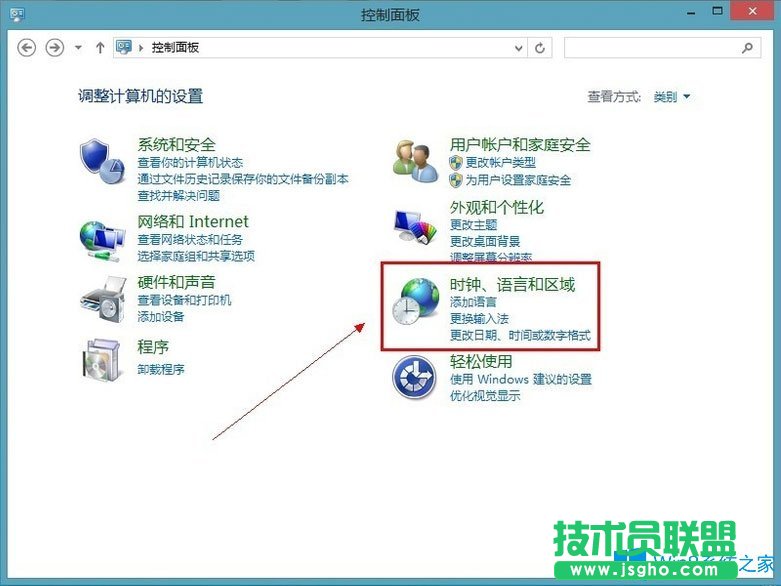Click the control panel icon in address bar
The width and height of the screenshot is (781, 586).
(124, 47)
